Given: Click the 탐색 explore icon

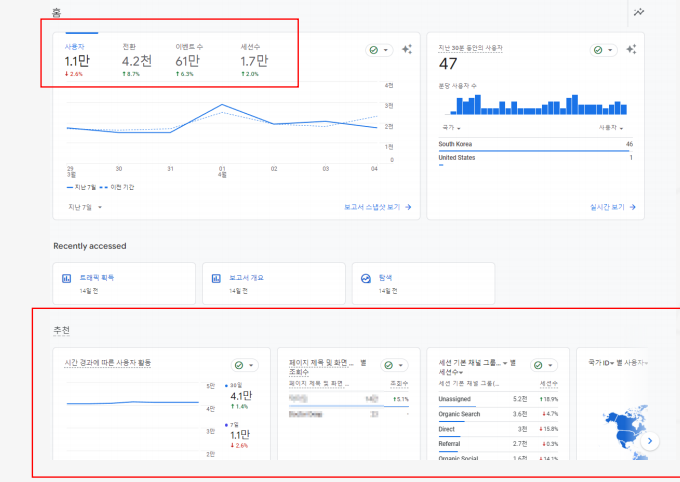Looking at the screenshot, I should pyautogui.click(x=366, y=279).
